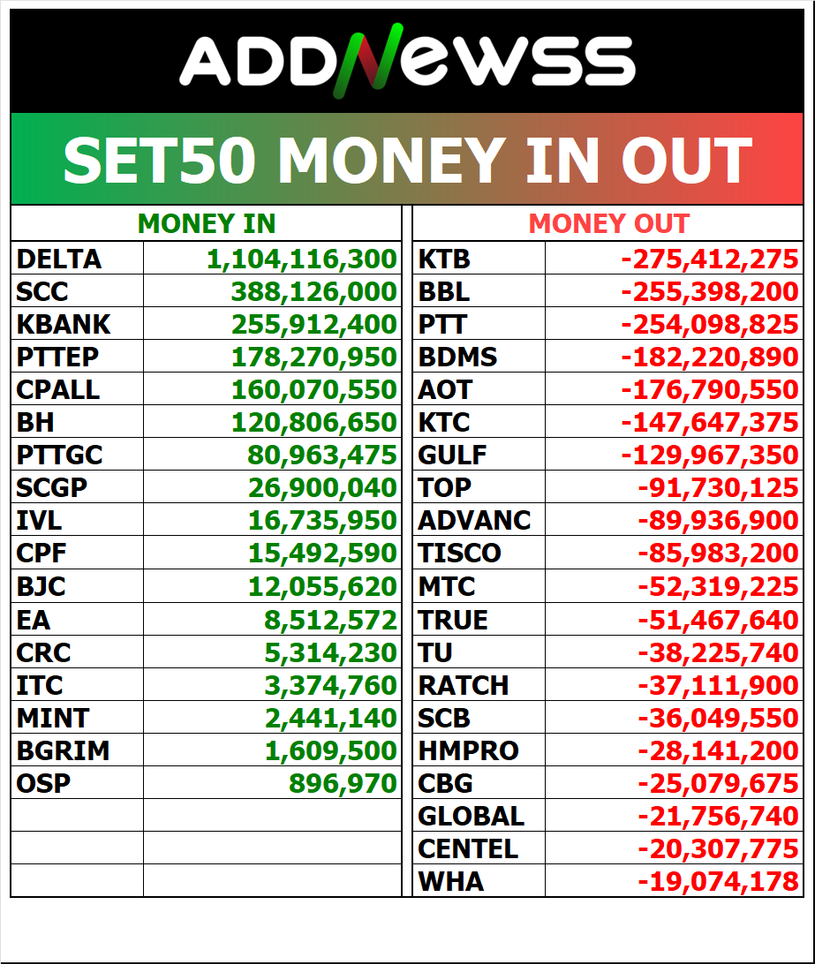The height and width of the screenshot is (964, 815).
Task: Select the TRUE ticker name
Action: coord(453,620)
